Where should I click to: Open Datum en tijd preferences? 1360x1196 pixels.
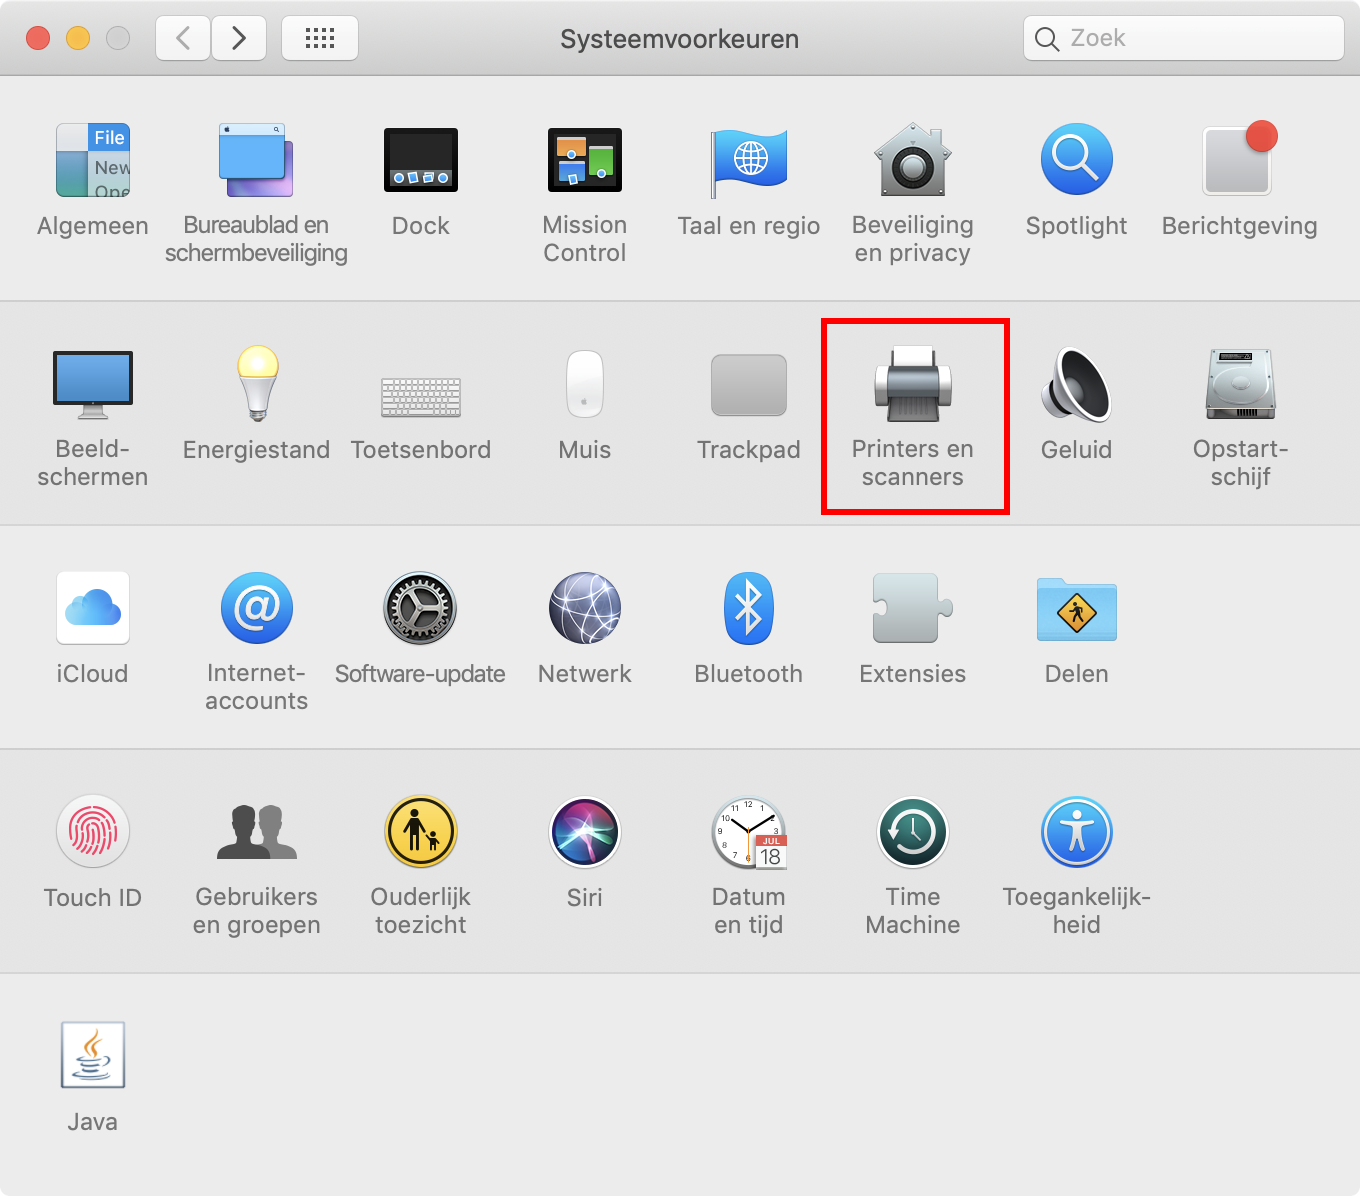pos(748,833)
